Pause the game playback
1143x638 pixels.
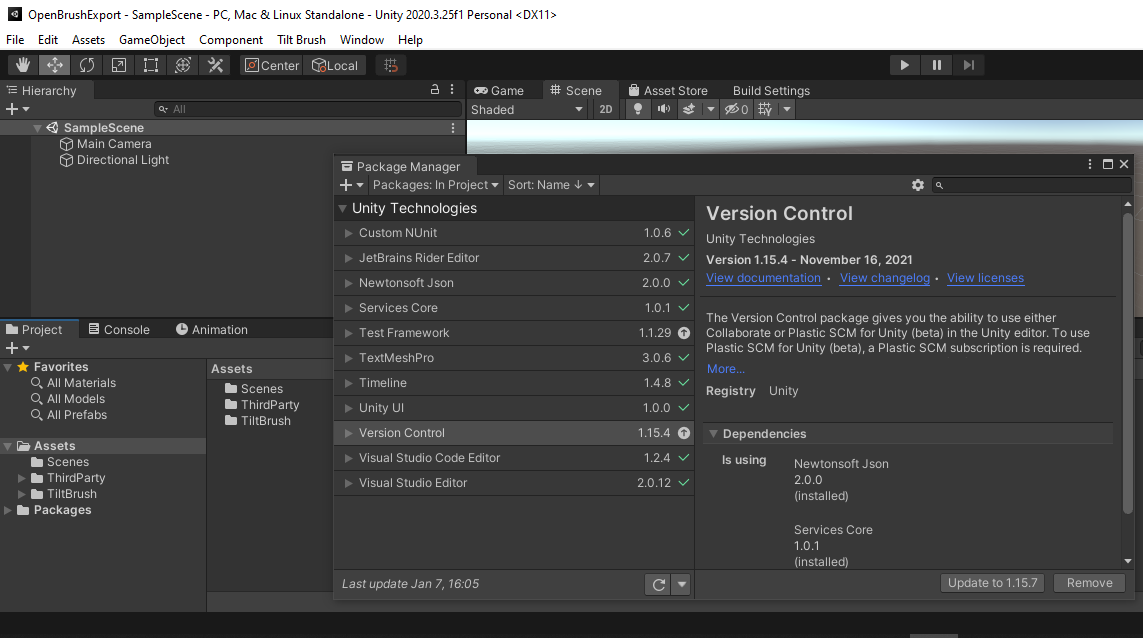click(x=937, y=65)
